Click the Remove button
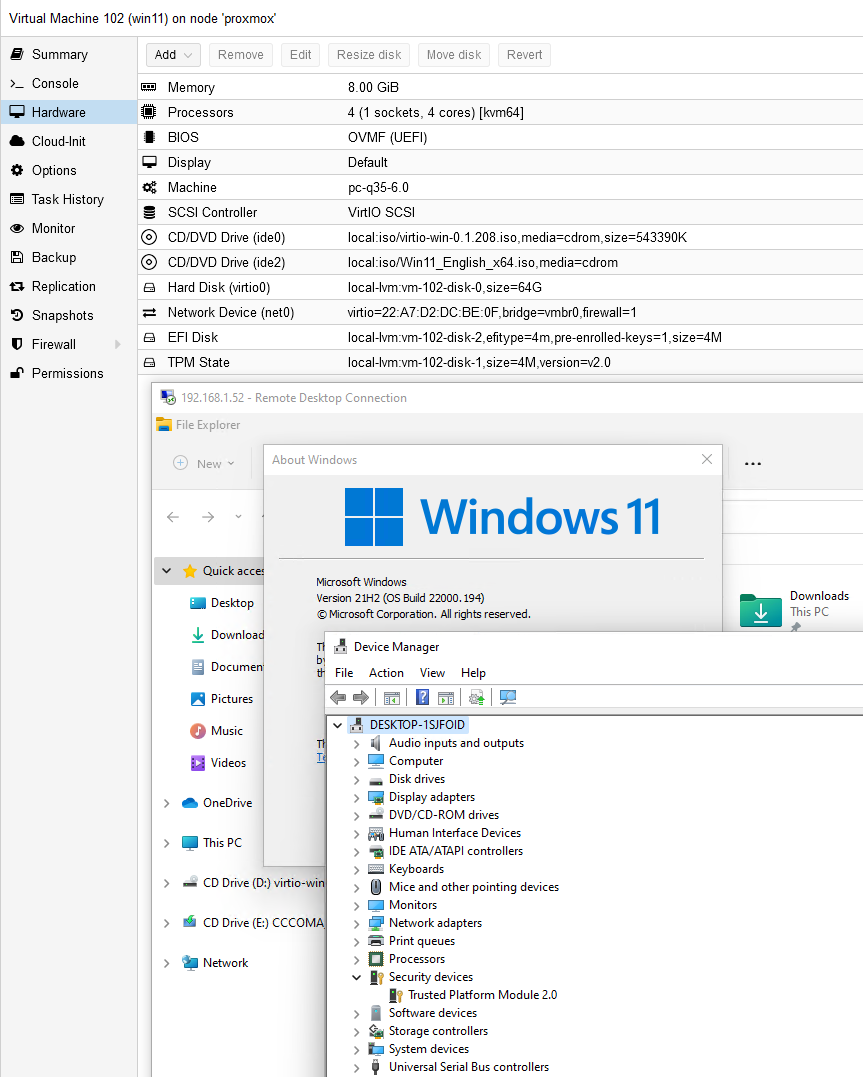 coord(240,55)
